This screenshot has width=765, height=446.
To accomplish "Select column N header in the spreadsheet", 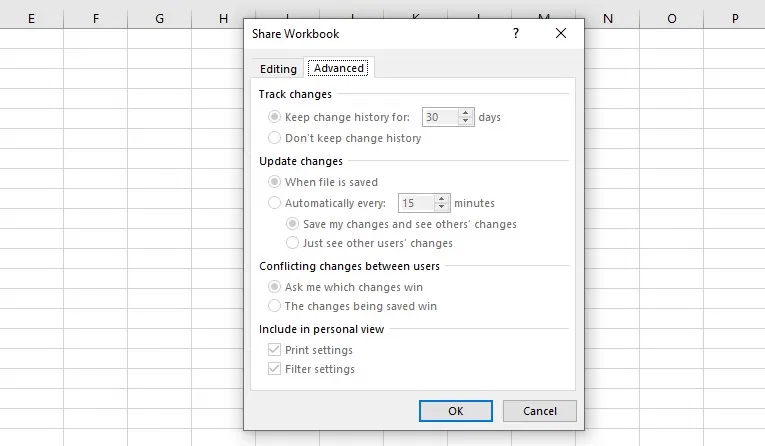I will tap(608, 19).
